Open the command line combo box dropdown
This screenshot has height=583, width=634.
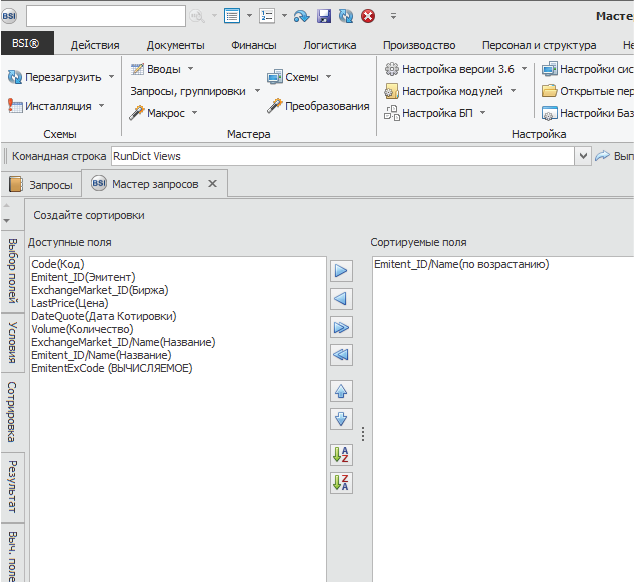(582, 156)
